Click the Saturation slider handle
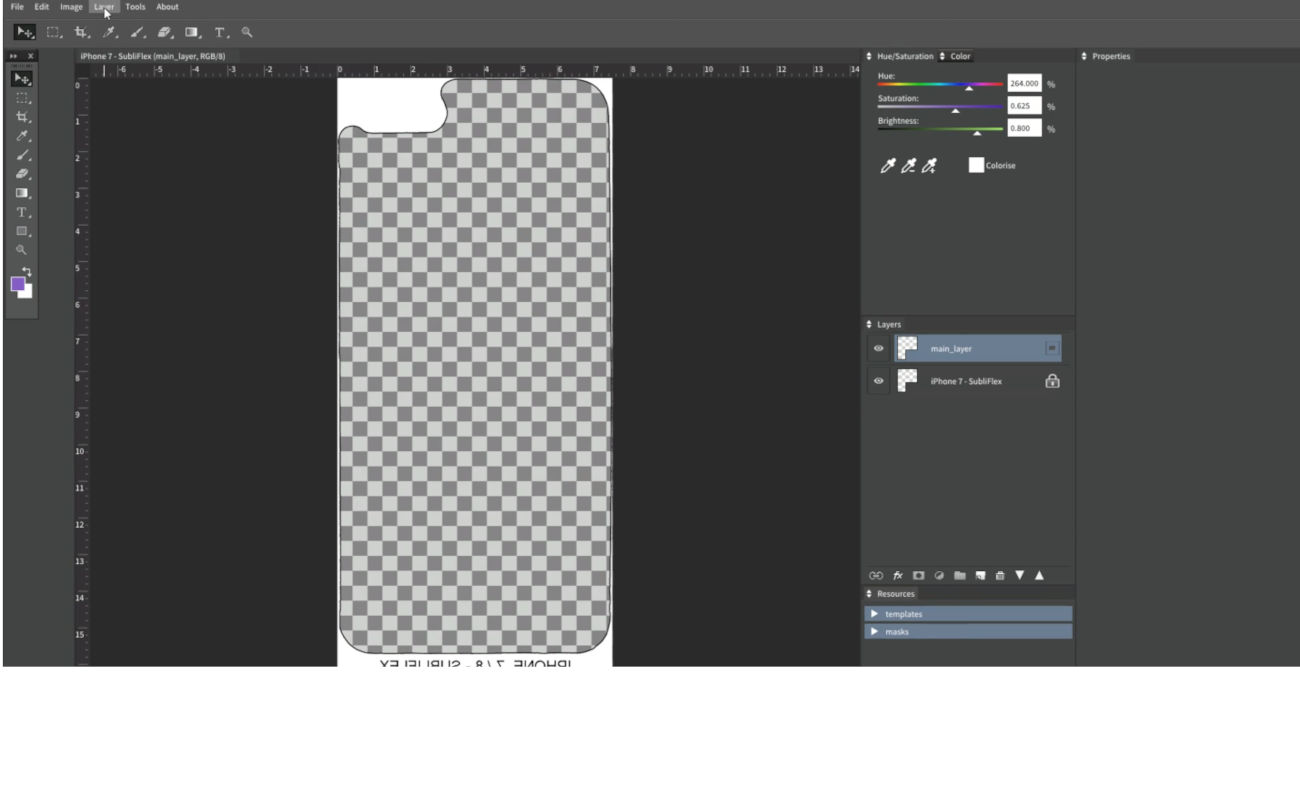 pos(955,110)
